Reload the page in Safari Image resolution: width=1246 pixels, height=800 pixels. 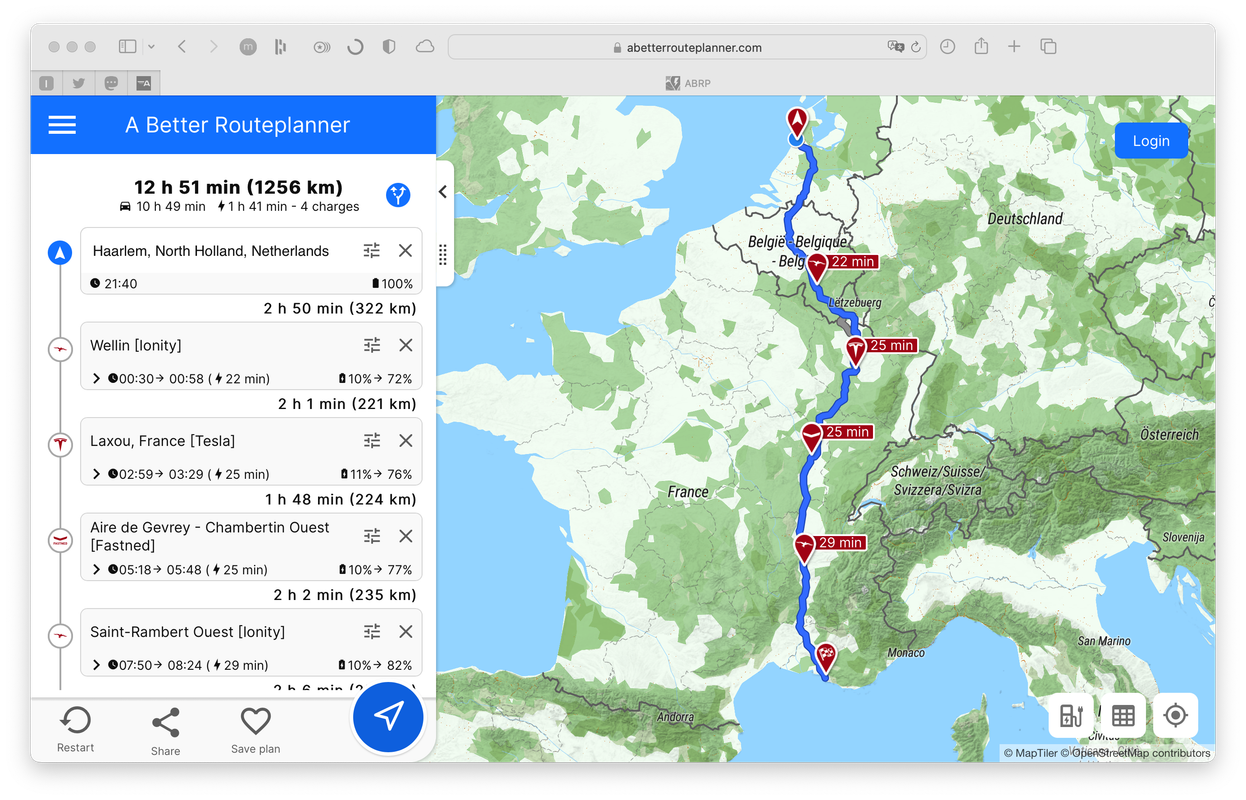coord(915,47)
